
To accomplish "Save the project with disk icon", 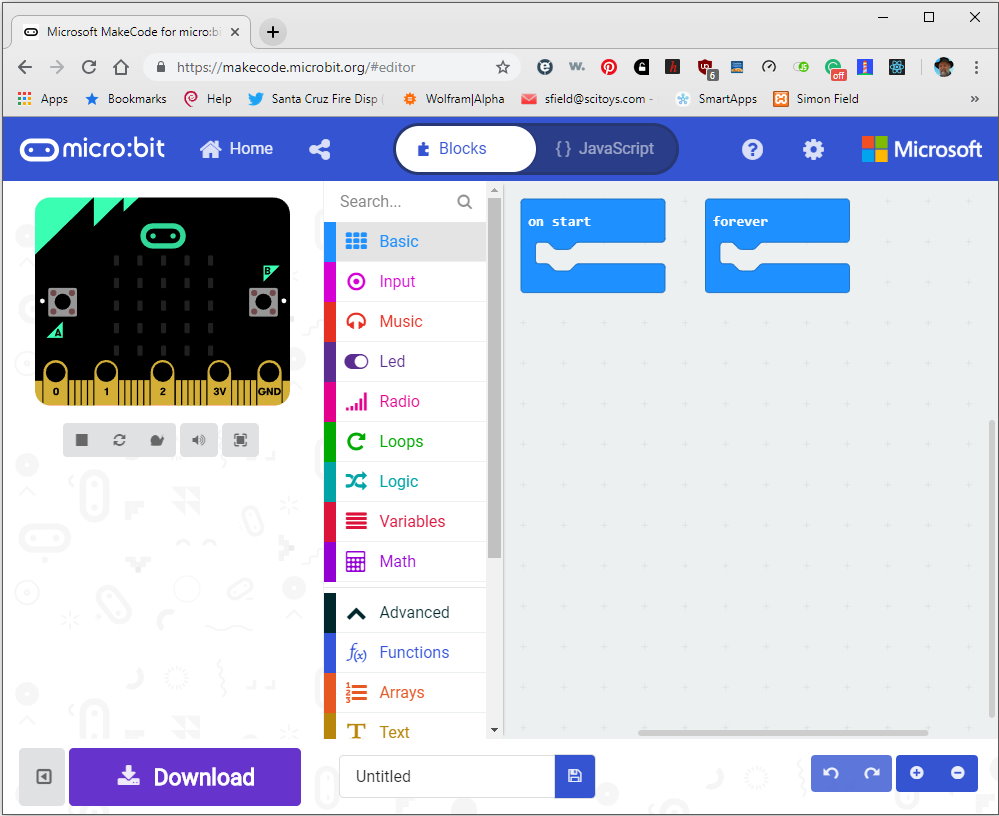I will (x=575, y=776).
